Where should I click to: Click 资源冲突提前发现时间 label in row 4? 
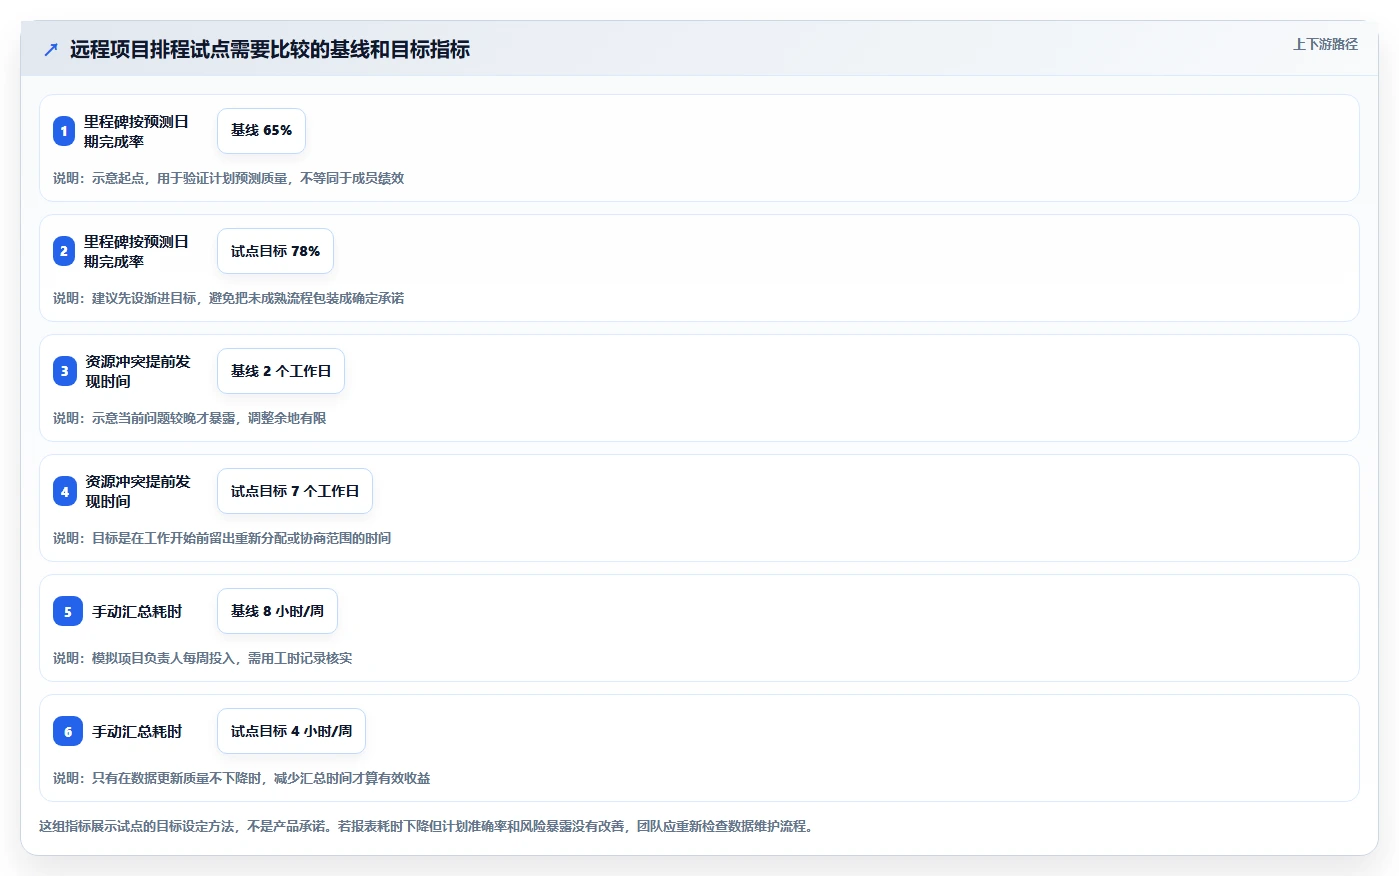[x=138, y=491]
